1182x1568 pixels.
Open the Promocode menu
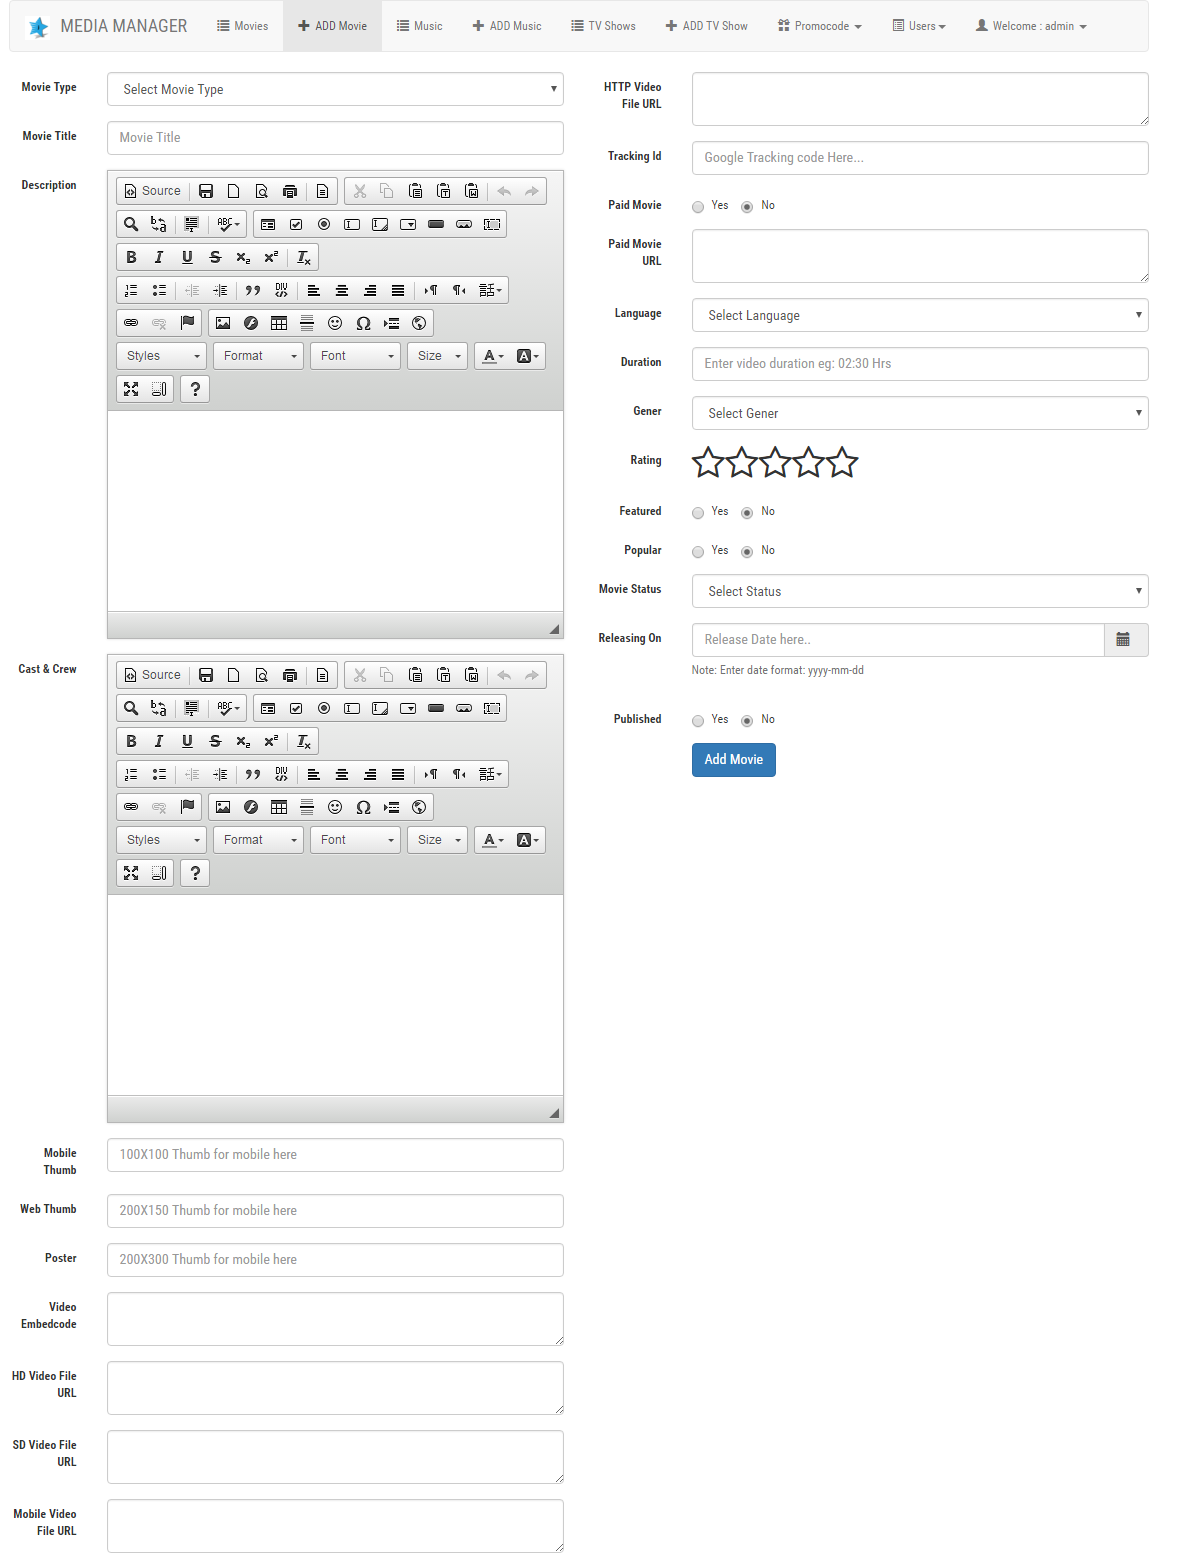coord(820,26)
